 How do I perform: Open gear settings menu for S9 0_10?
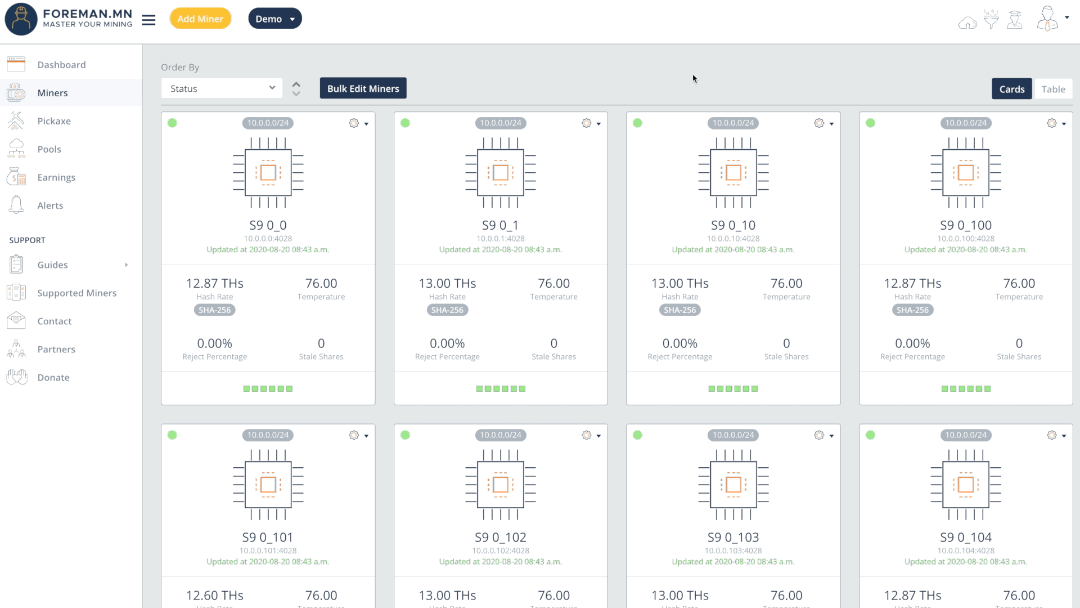pyautogui.click(x=824, y=123)
